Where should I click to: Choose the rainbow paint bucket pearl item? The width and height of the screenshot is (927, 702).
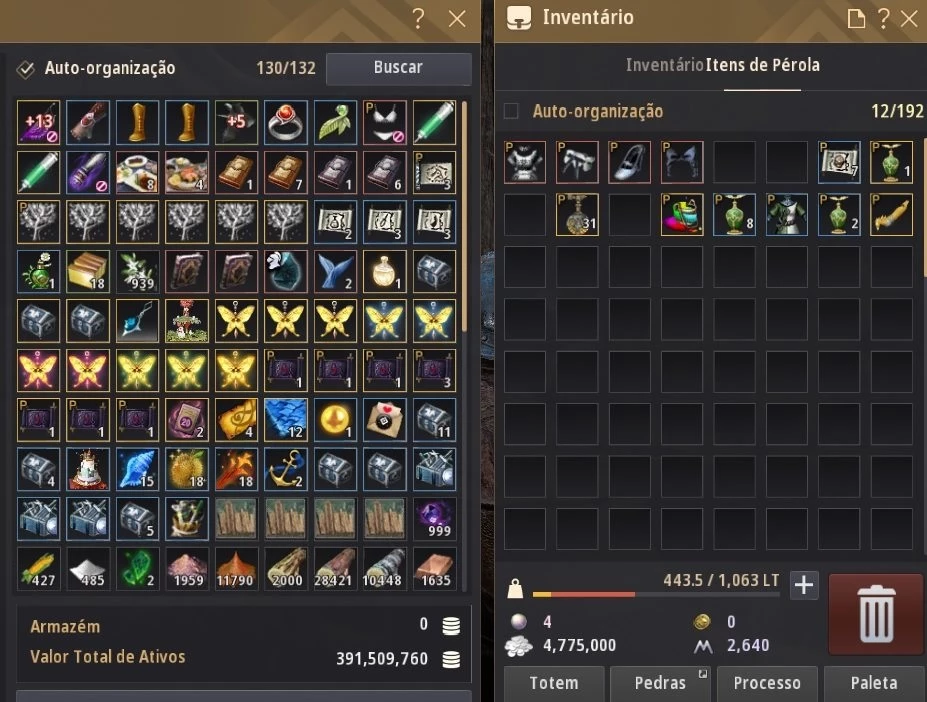(x=682, y=214)
